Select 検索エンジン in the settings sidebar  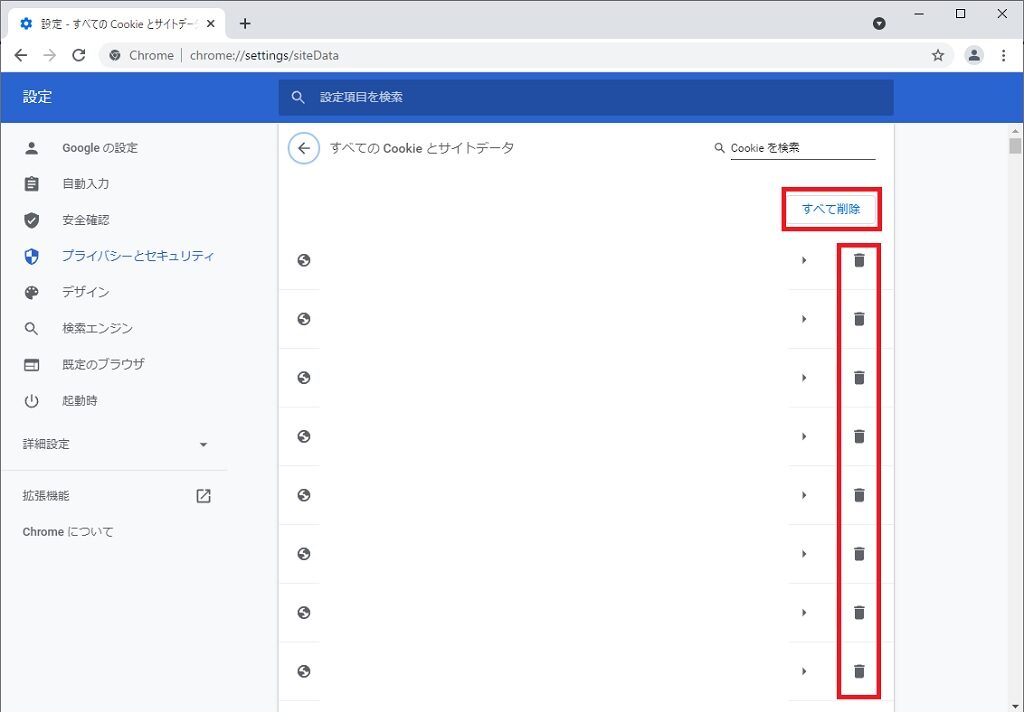click(x=97, y=328)
